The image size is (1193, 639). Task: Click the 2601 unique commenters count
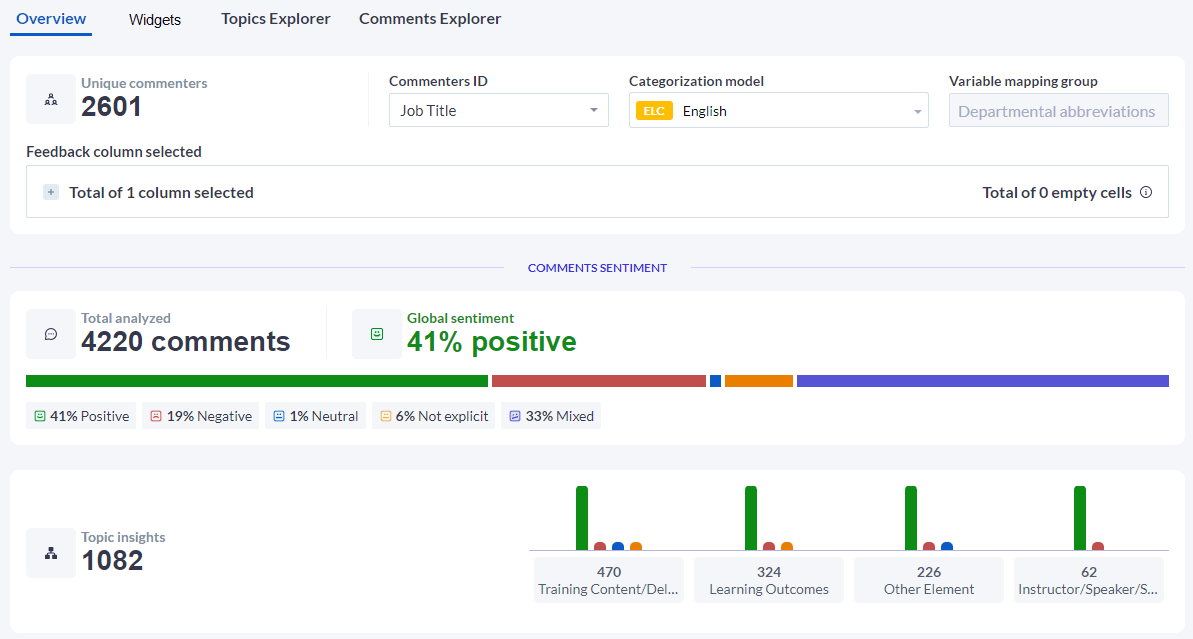111,106
